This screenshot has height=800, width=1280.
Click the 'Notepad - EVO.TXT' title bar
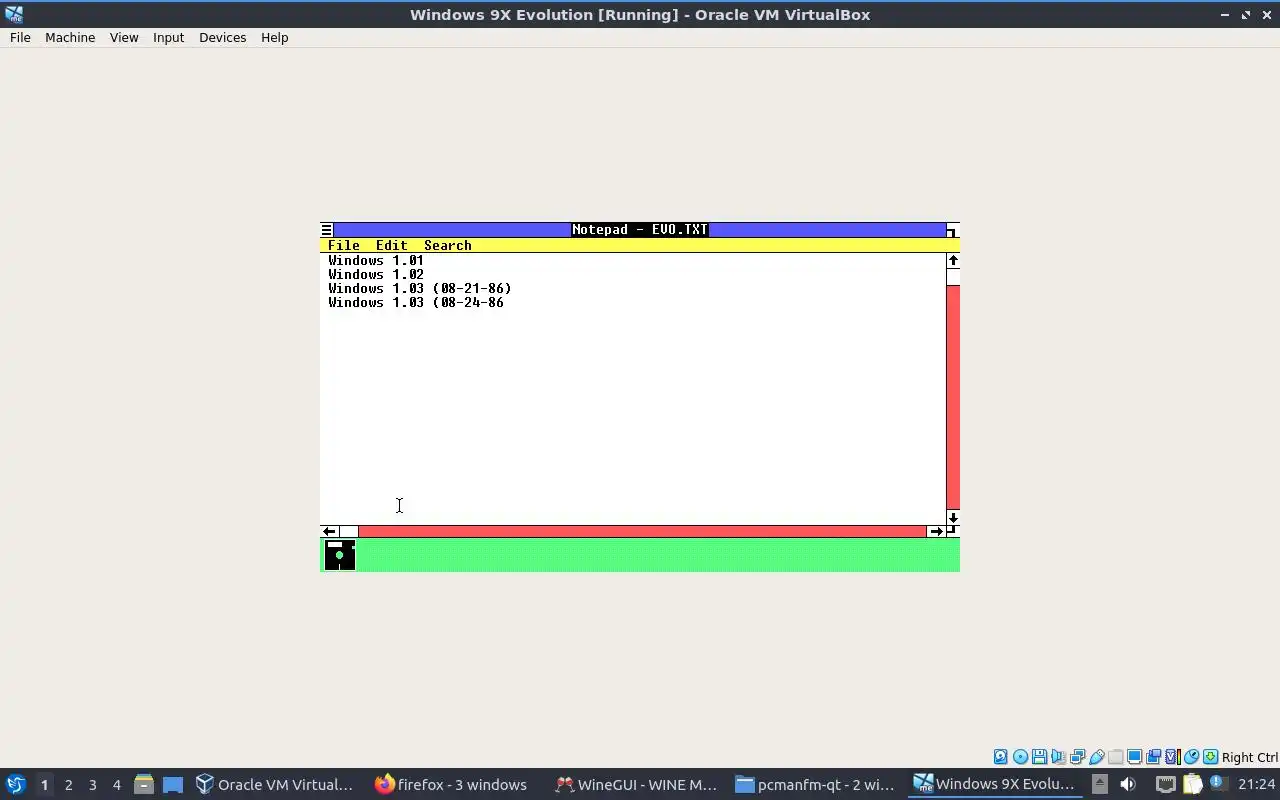[x=640, y=230]
